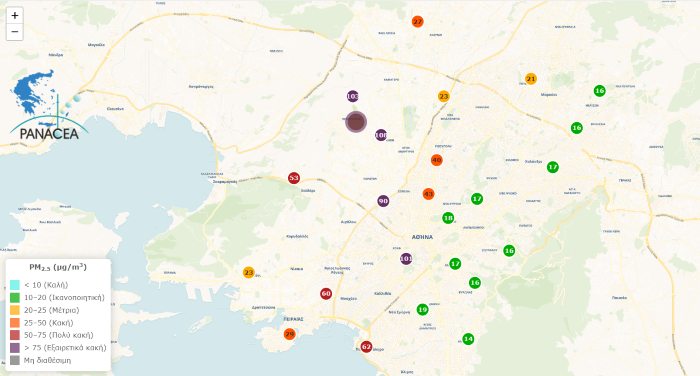Click the yellow '20–25 (Μέτριο)' legend swatch
Screen dimensions: 700x376
click(15, 310)
